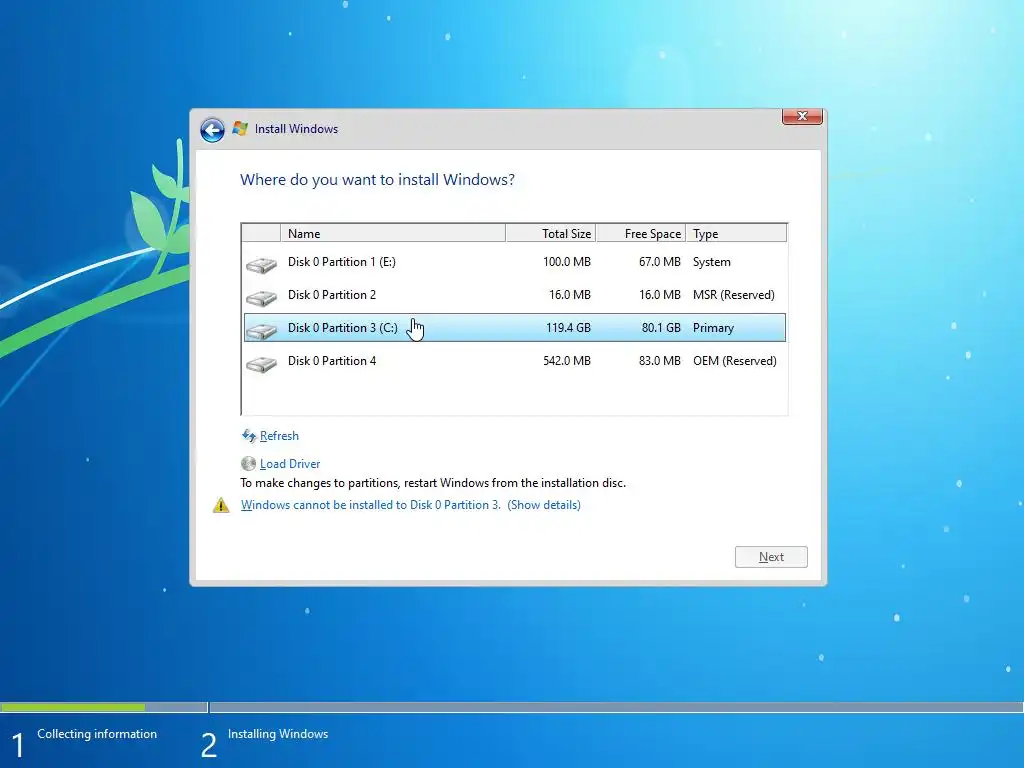Sort by the Name column header
Image resolution: width=1024 pixels, height=768 pixels.
(393, 233)
